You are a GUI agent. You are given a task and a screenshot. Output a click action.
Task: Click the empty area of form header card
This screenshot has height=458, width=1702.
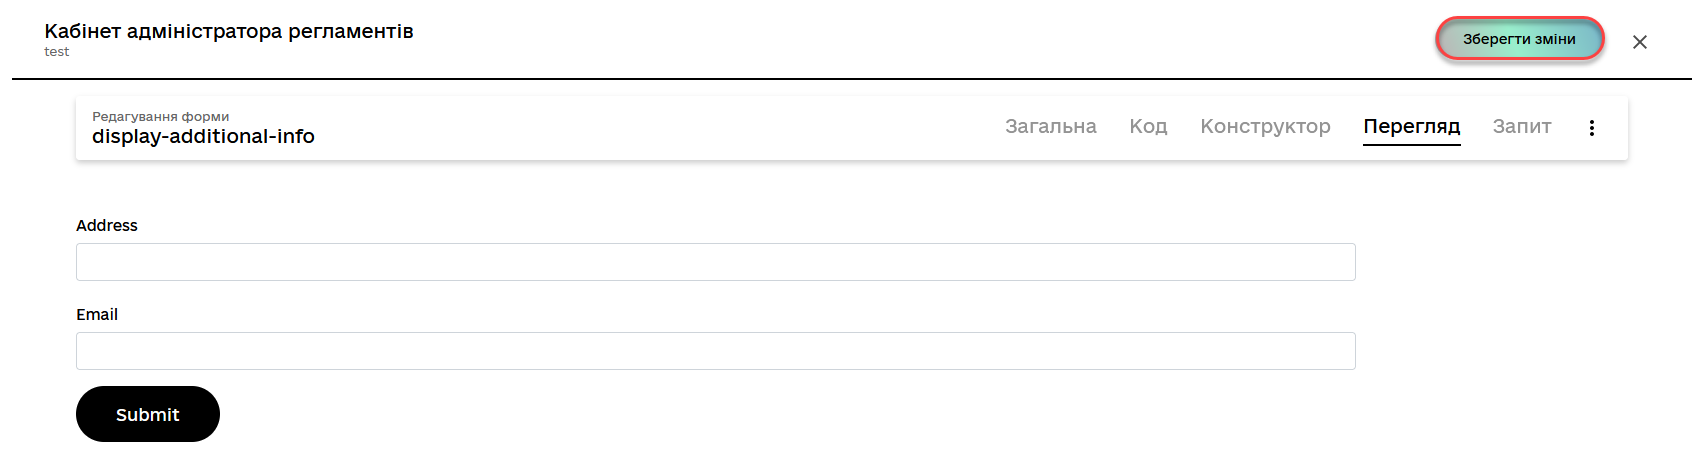point(650,128)
